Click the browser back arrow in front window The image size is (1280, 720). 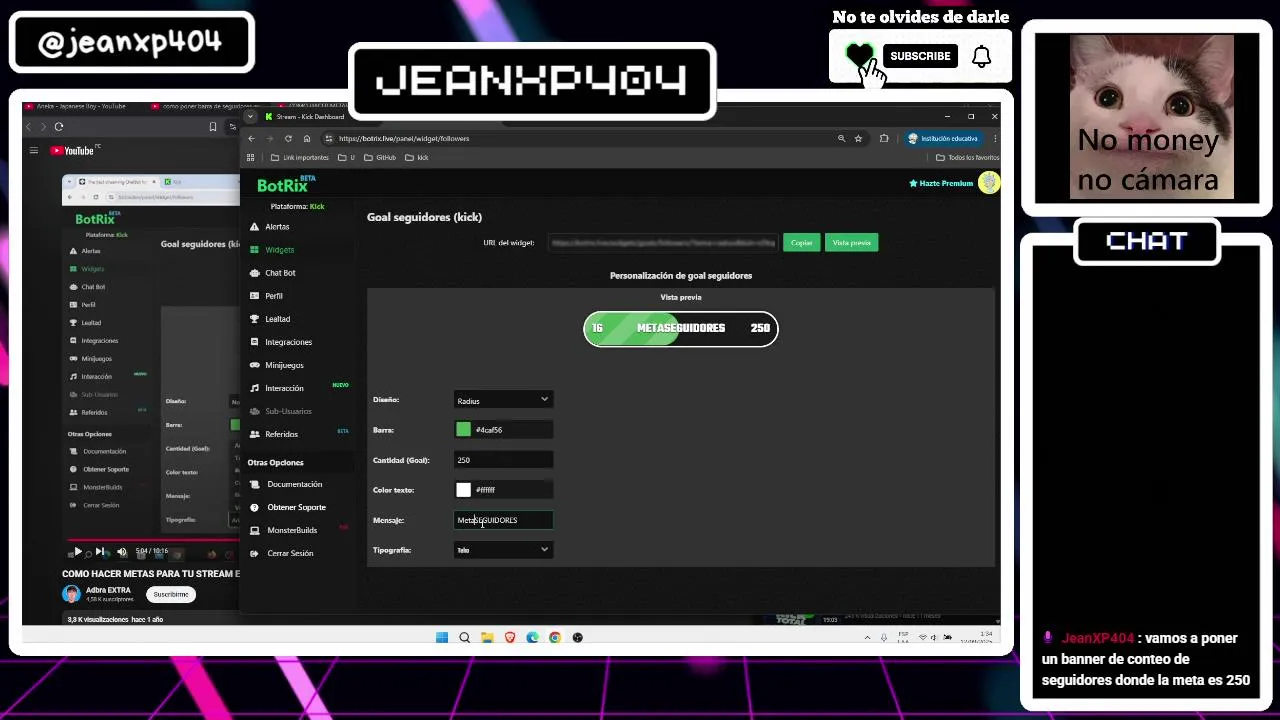(252, 139)
